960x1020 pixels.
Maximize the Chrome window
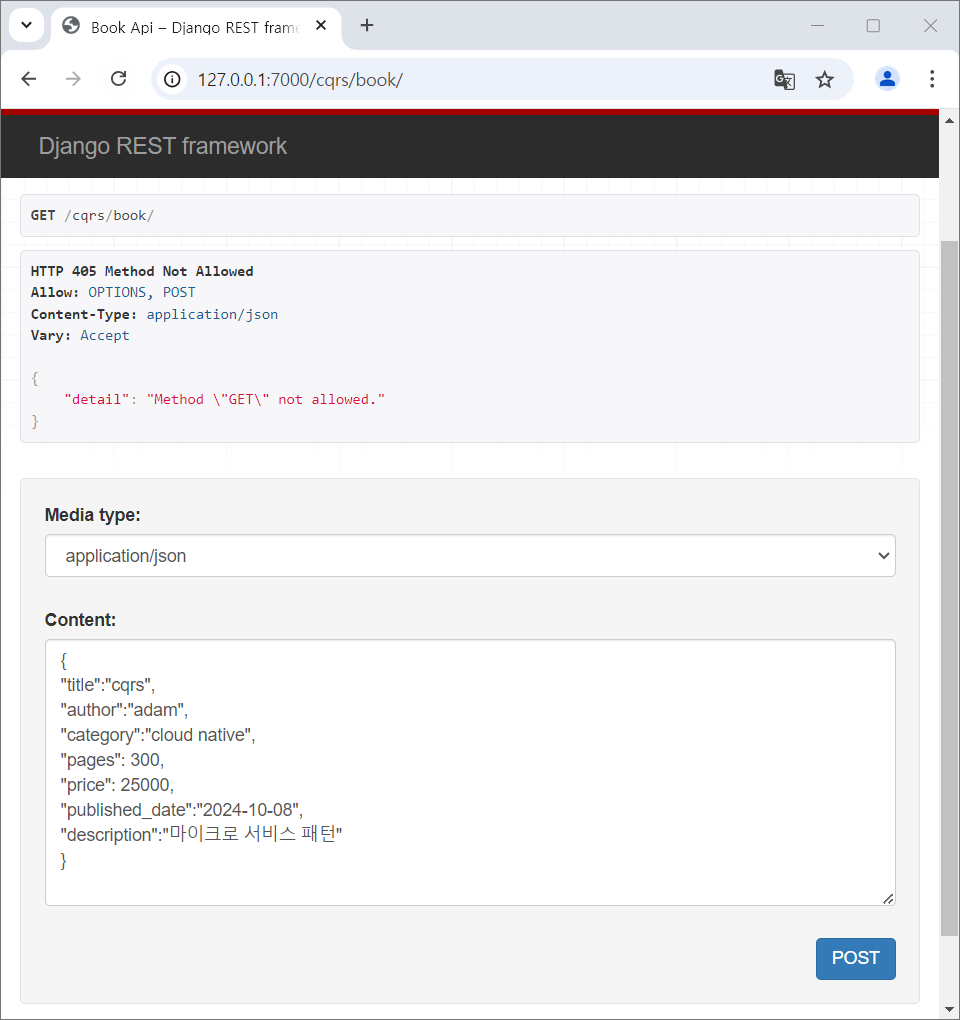pos(873,25)
